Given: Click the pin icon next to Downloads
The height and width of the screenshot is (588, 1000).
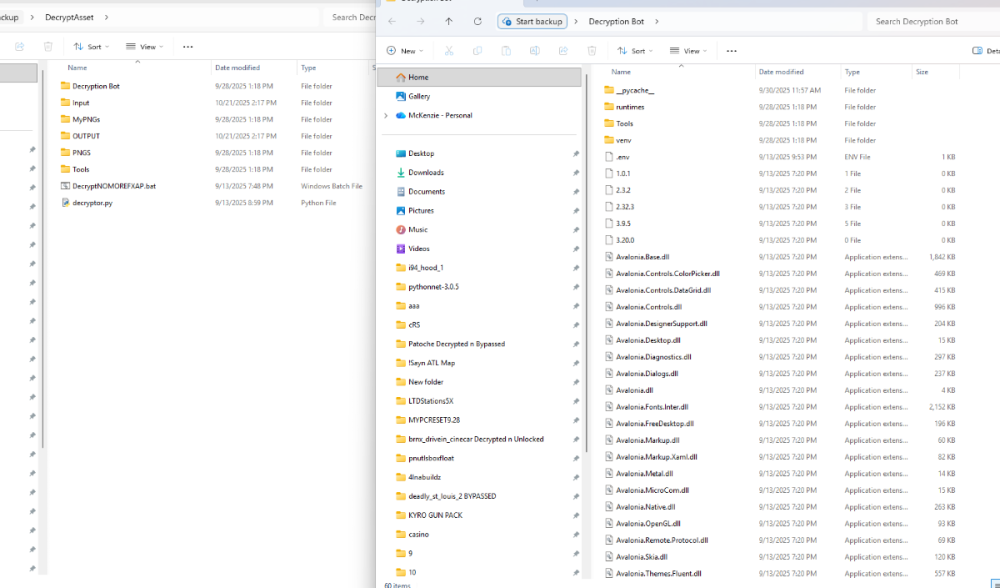Looking at the screenshot, I should point(575,173).
